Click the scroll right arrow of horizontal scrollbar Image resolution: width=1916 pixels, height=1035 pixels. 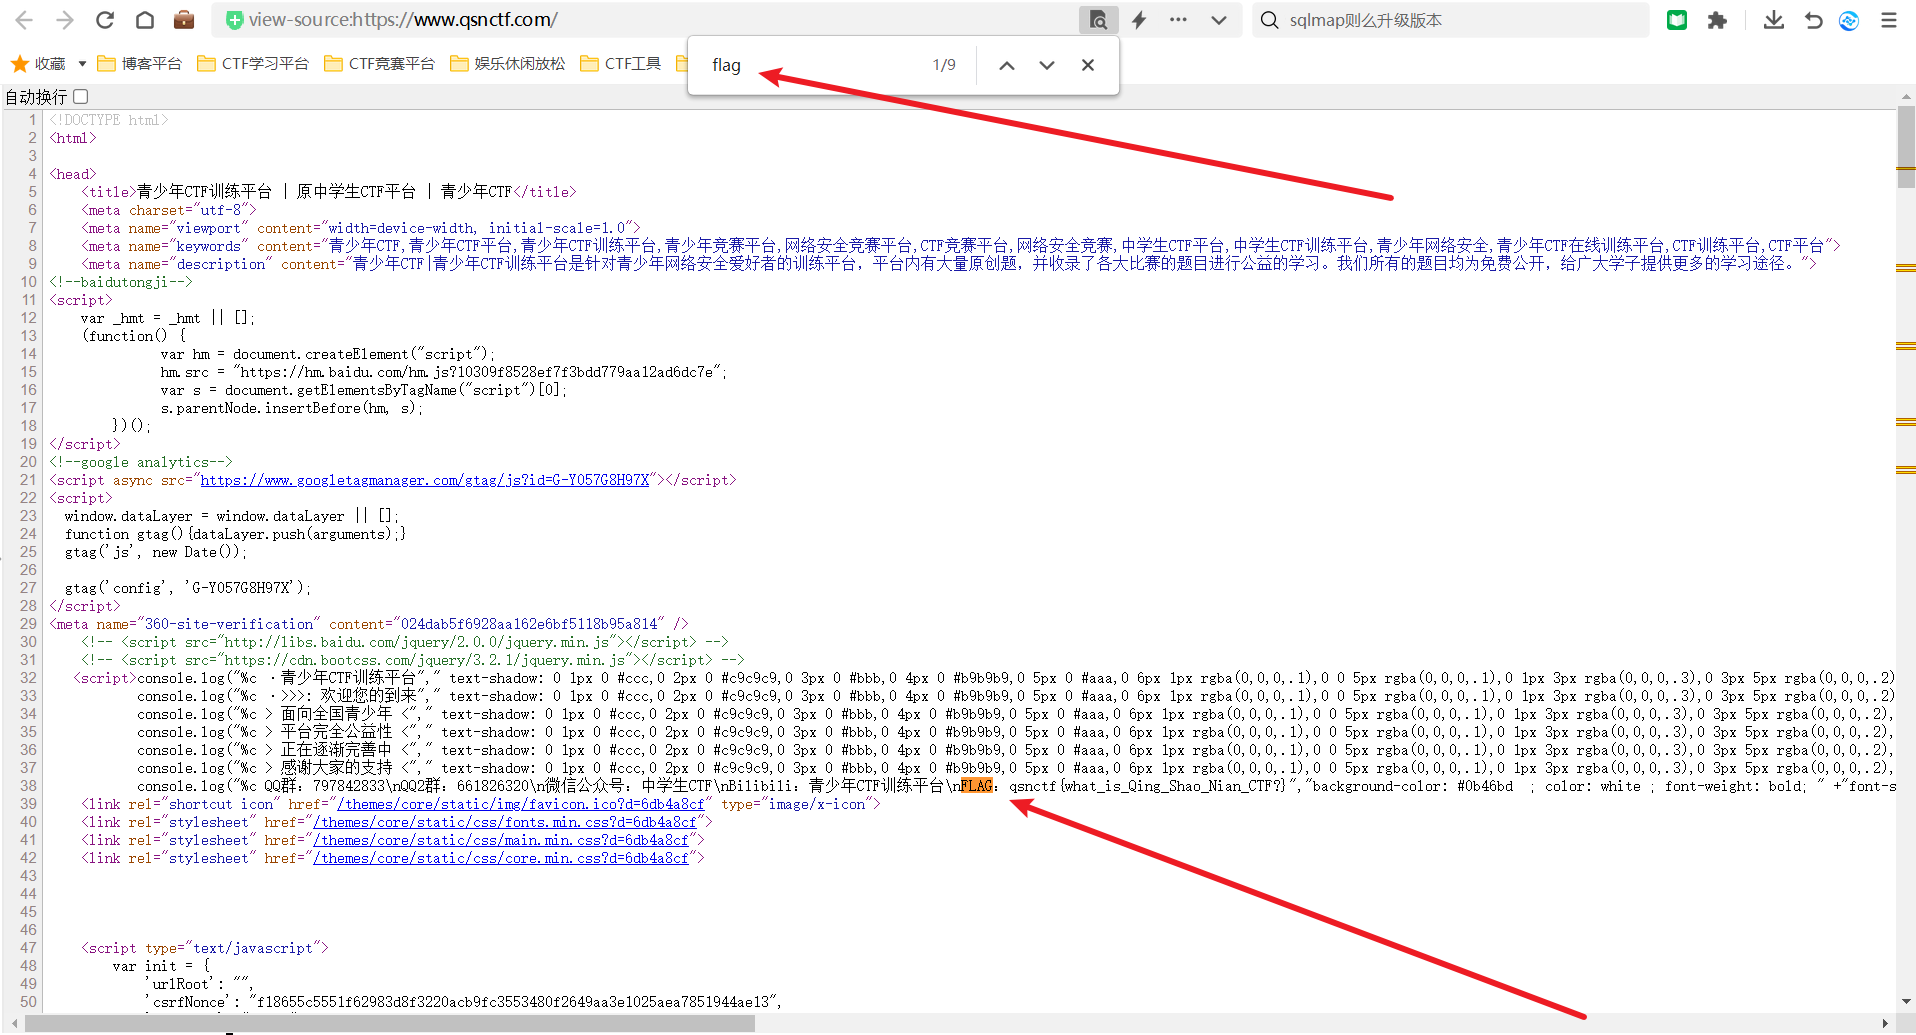coord(1885,1024)
